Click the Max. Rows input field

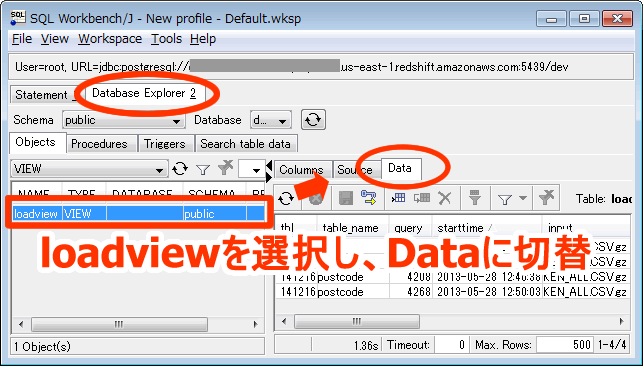click(564, 345)
